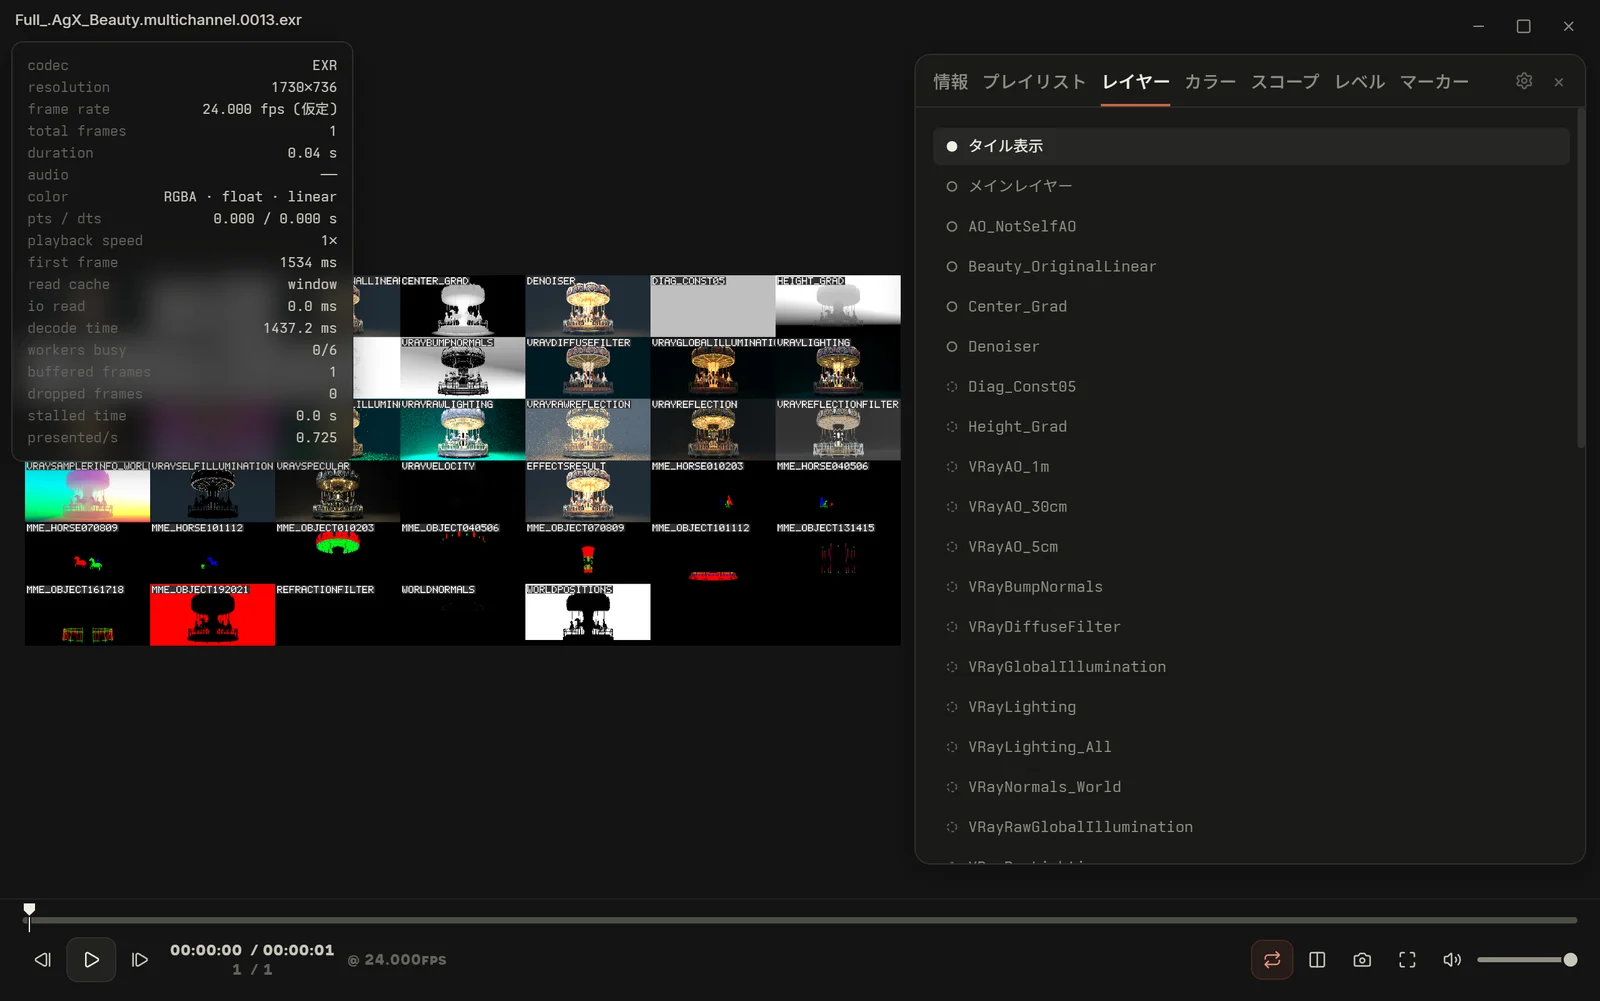
Task: Open the VRAYVELOCITY tile thumbnail
Action: (x=462, y=491)
